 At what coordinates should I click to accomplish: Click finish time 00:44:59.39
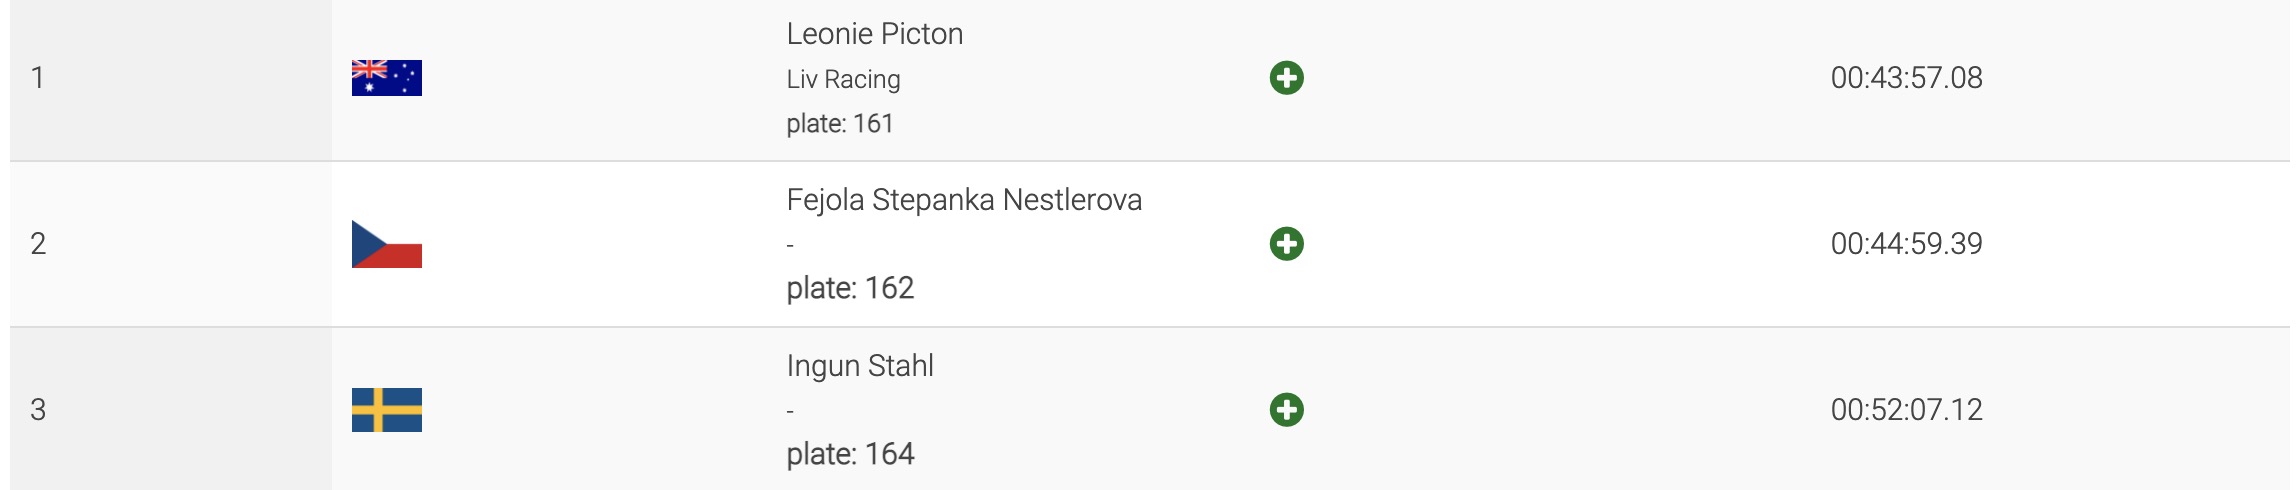pos(1905,244)
